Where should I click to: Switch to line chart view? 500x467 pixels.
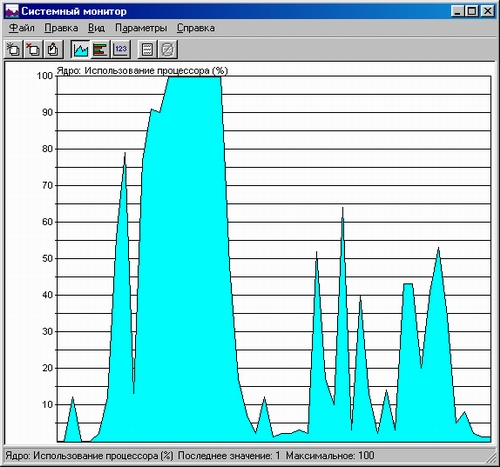80,50
